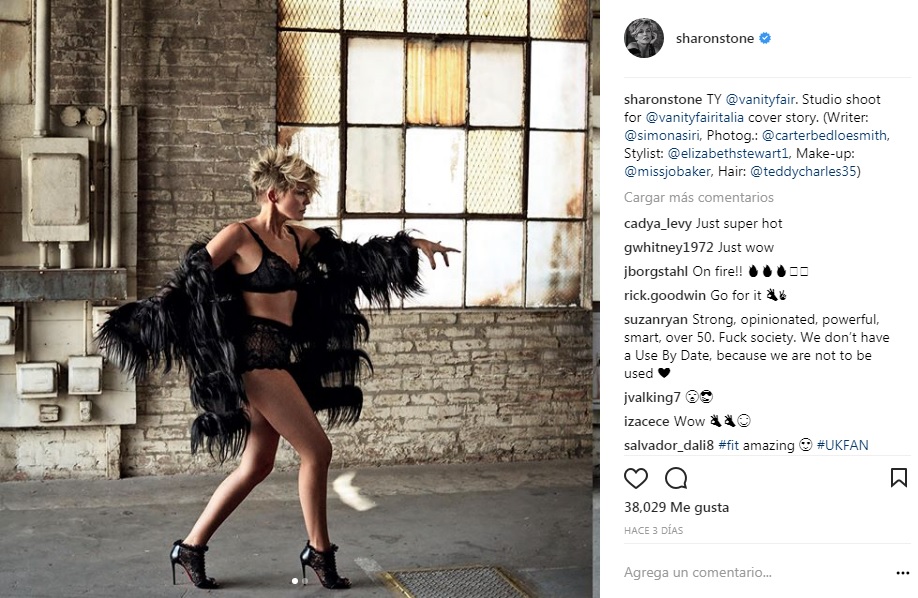Expand Cargar más comentarios

coord(698,197)
